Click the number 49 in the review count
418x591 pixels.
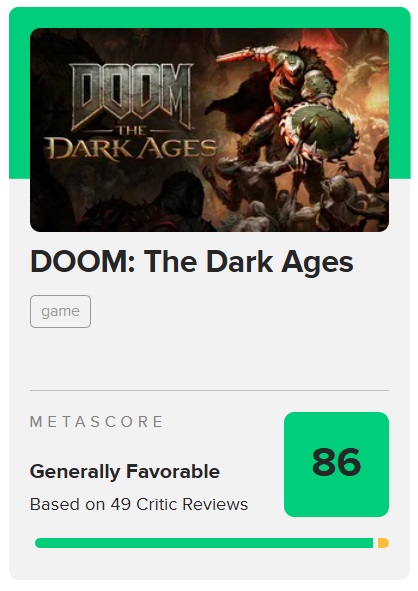[121, 504]
